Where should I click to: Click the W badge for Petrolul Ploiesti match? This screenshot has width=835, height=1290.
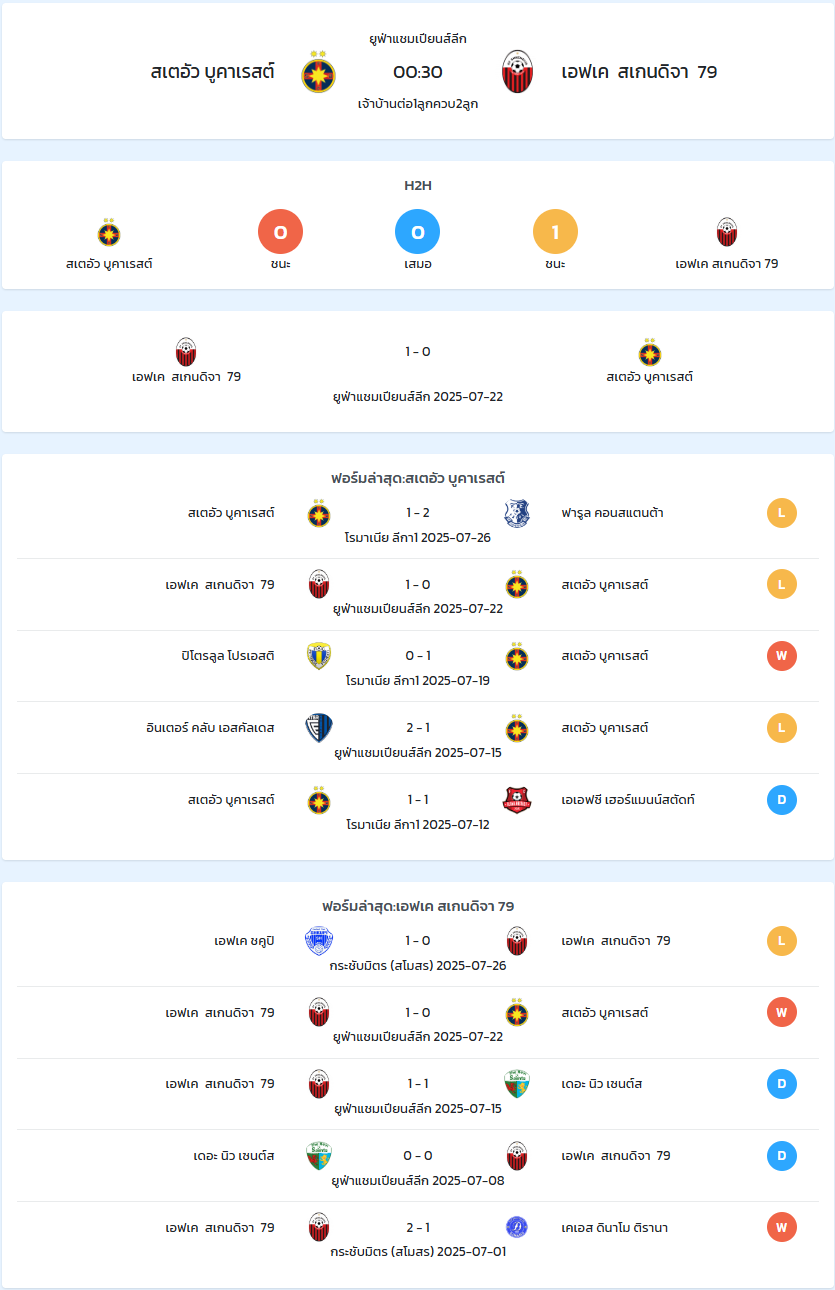(x=782, y=656)
